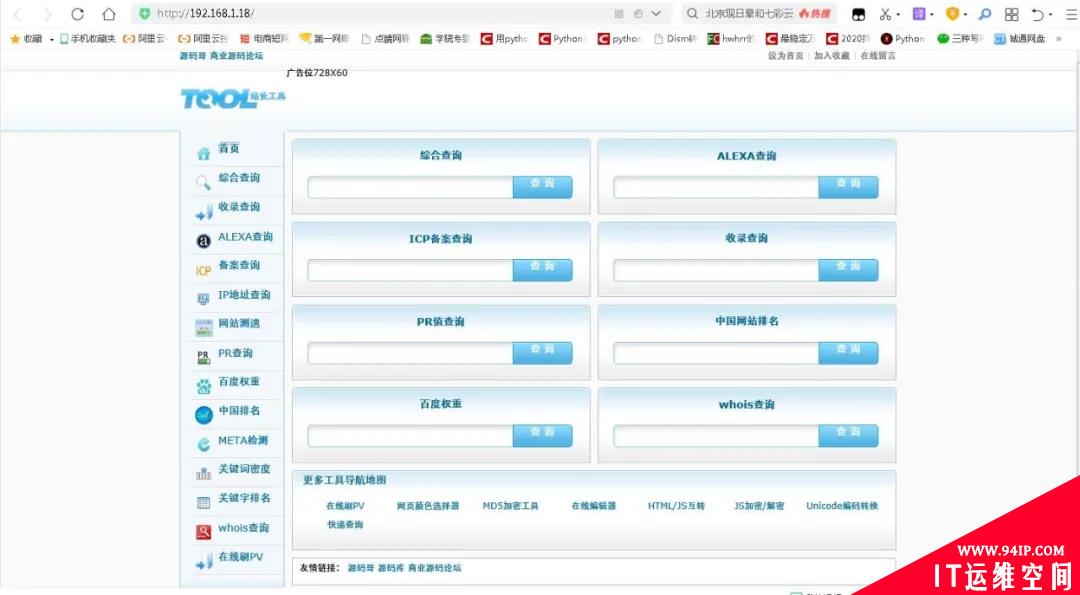Click the 关键词密度 chart icon in sidebar
Image resolution: width=1080 pixels, height=595 pixels.
203,474
